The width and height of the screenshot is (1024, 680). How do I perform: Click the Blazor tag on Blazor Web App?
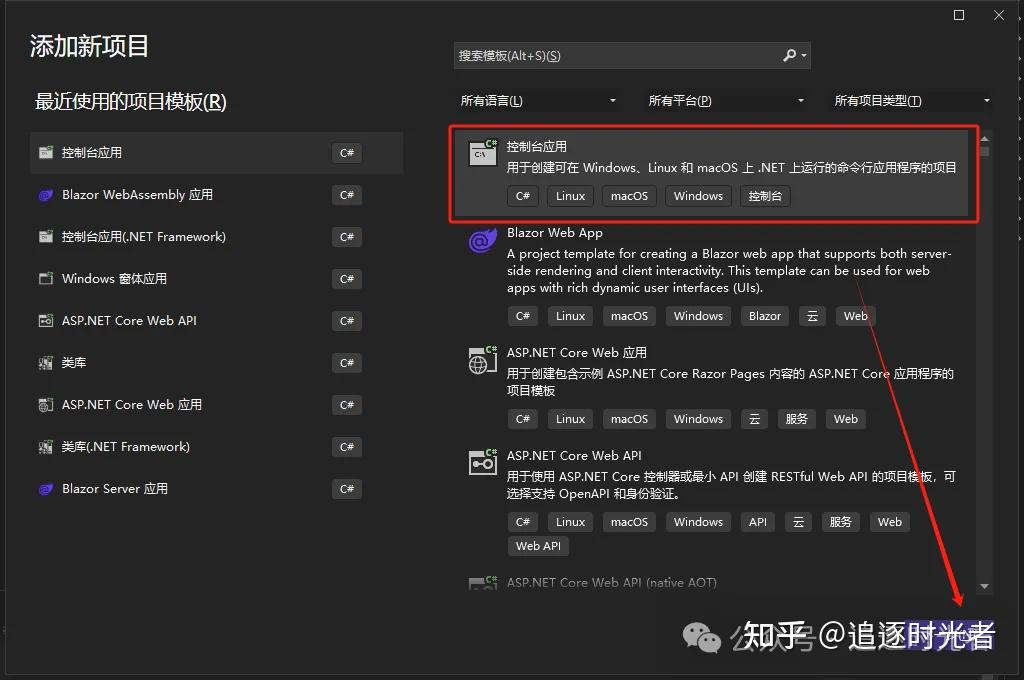764,316
